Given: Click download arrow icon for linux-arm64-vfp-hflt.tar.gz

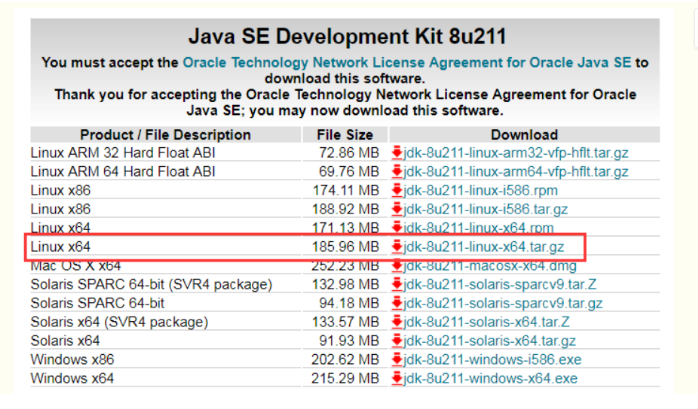Looking at the screenshot, I should pos(397,172).
